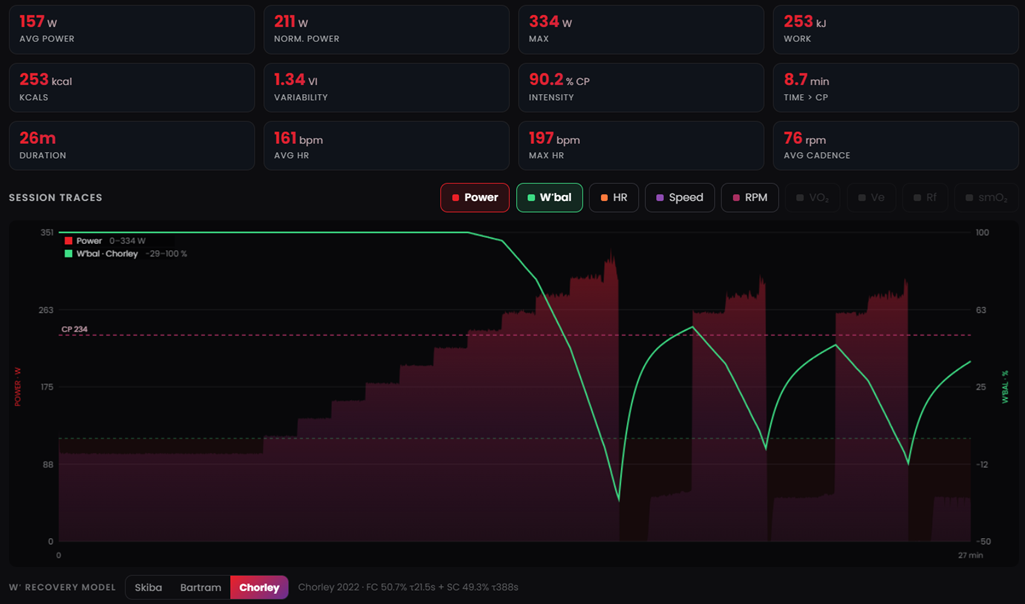Click the green W'bal Chorley legend swatch
Image resolution: width=1025 pixels, height=604 pixels.
pos(69,254)
